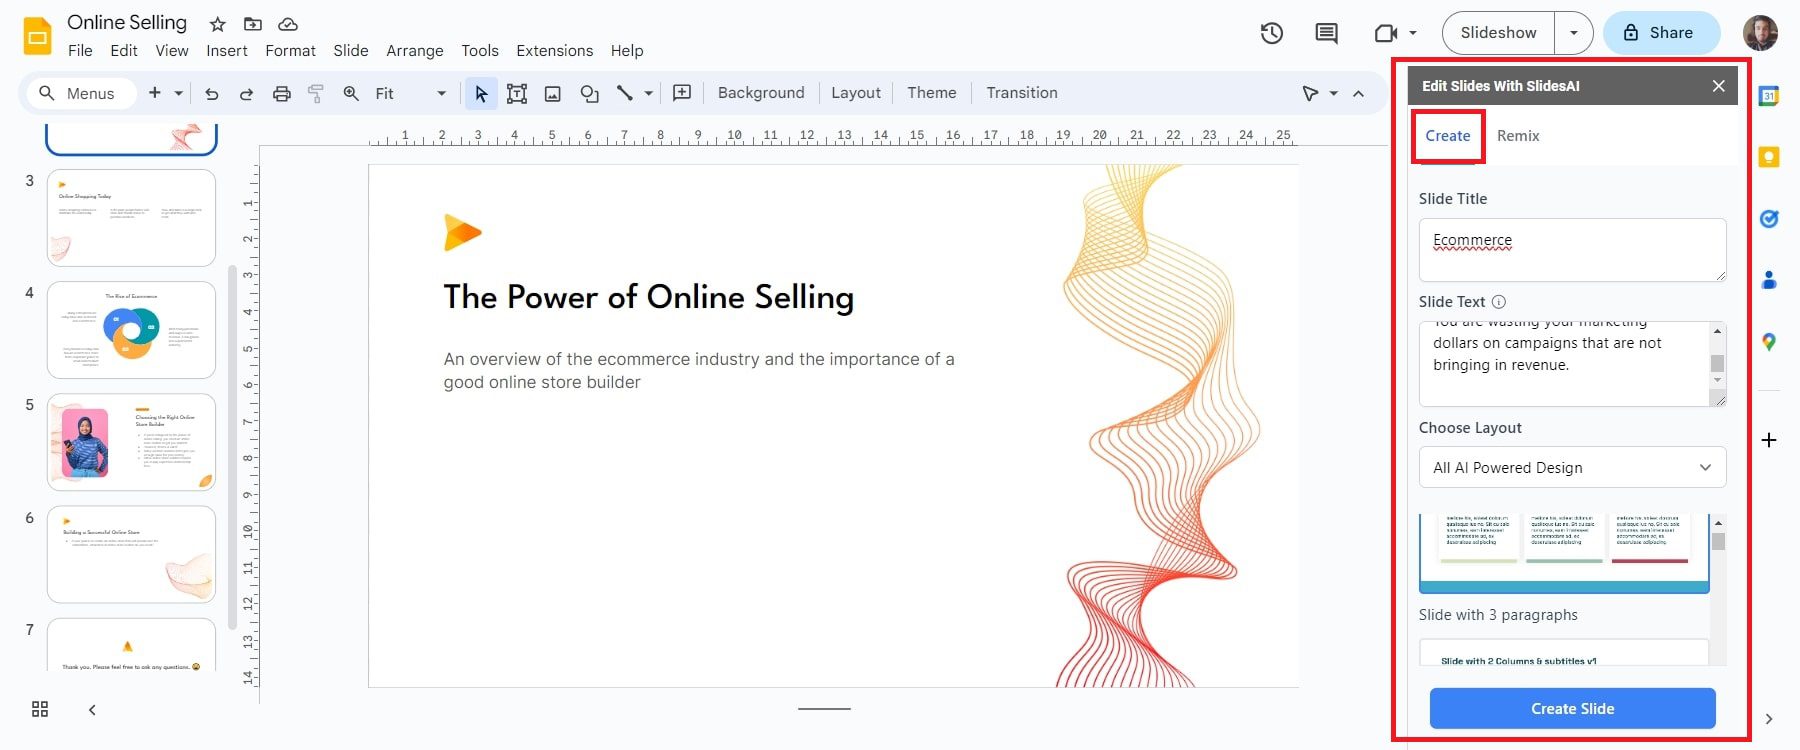The height and width of the screenshot is (750, 1800).
Task: Switch to the Remix tab
Action: 1517,136
